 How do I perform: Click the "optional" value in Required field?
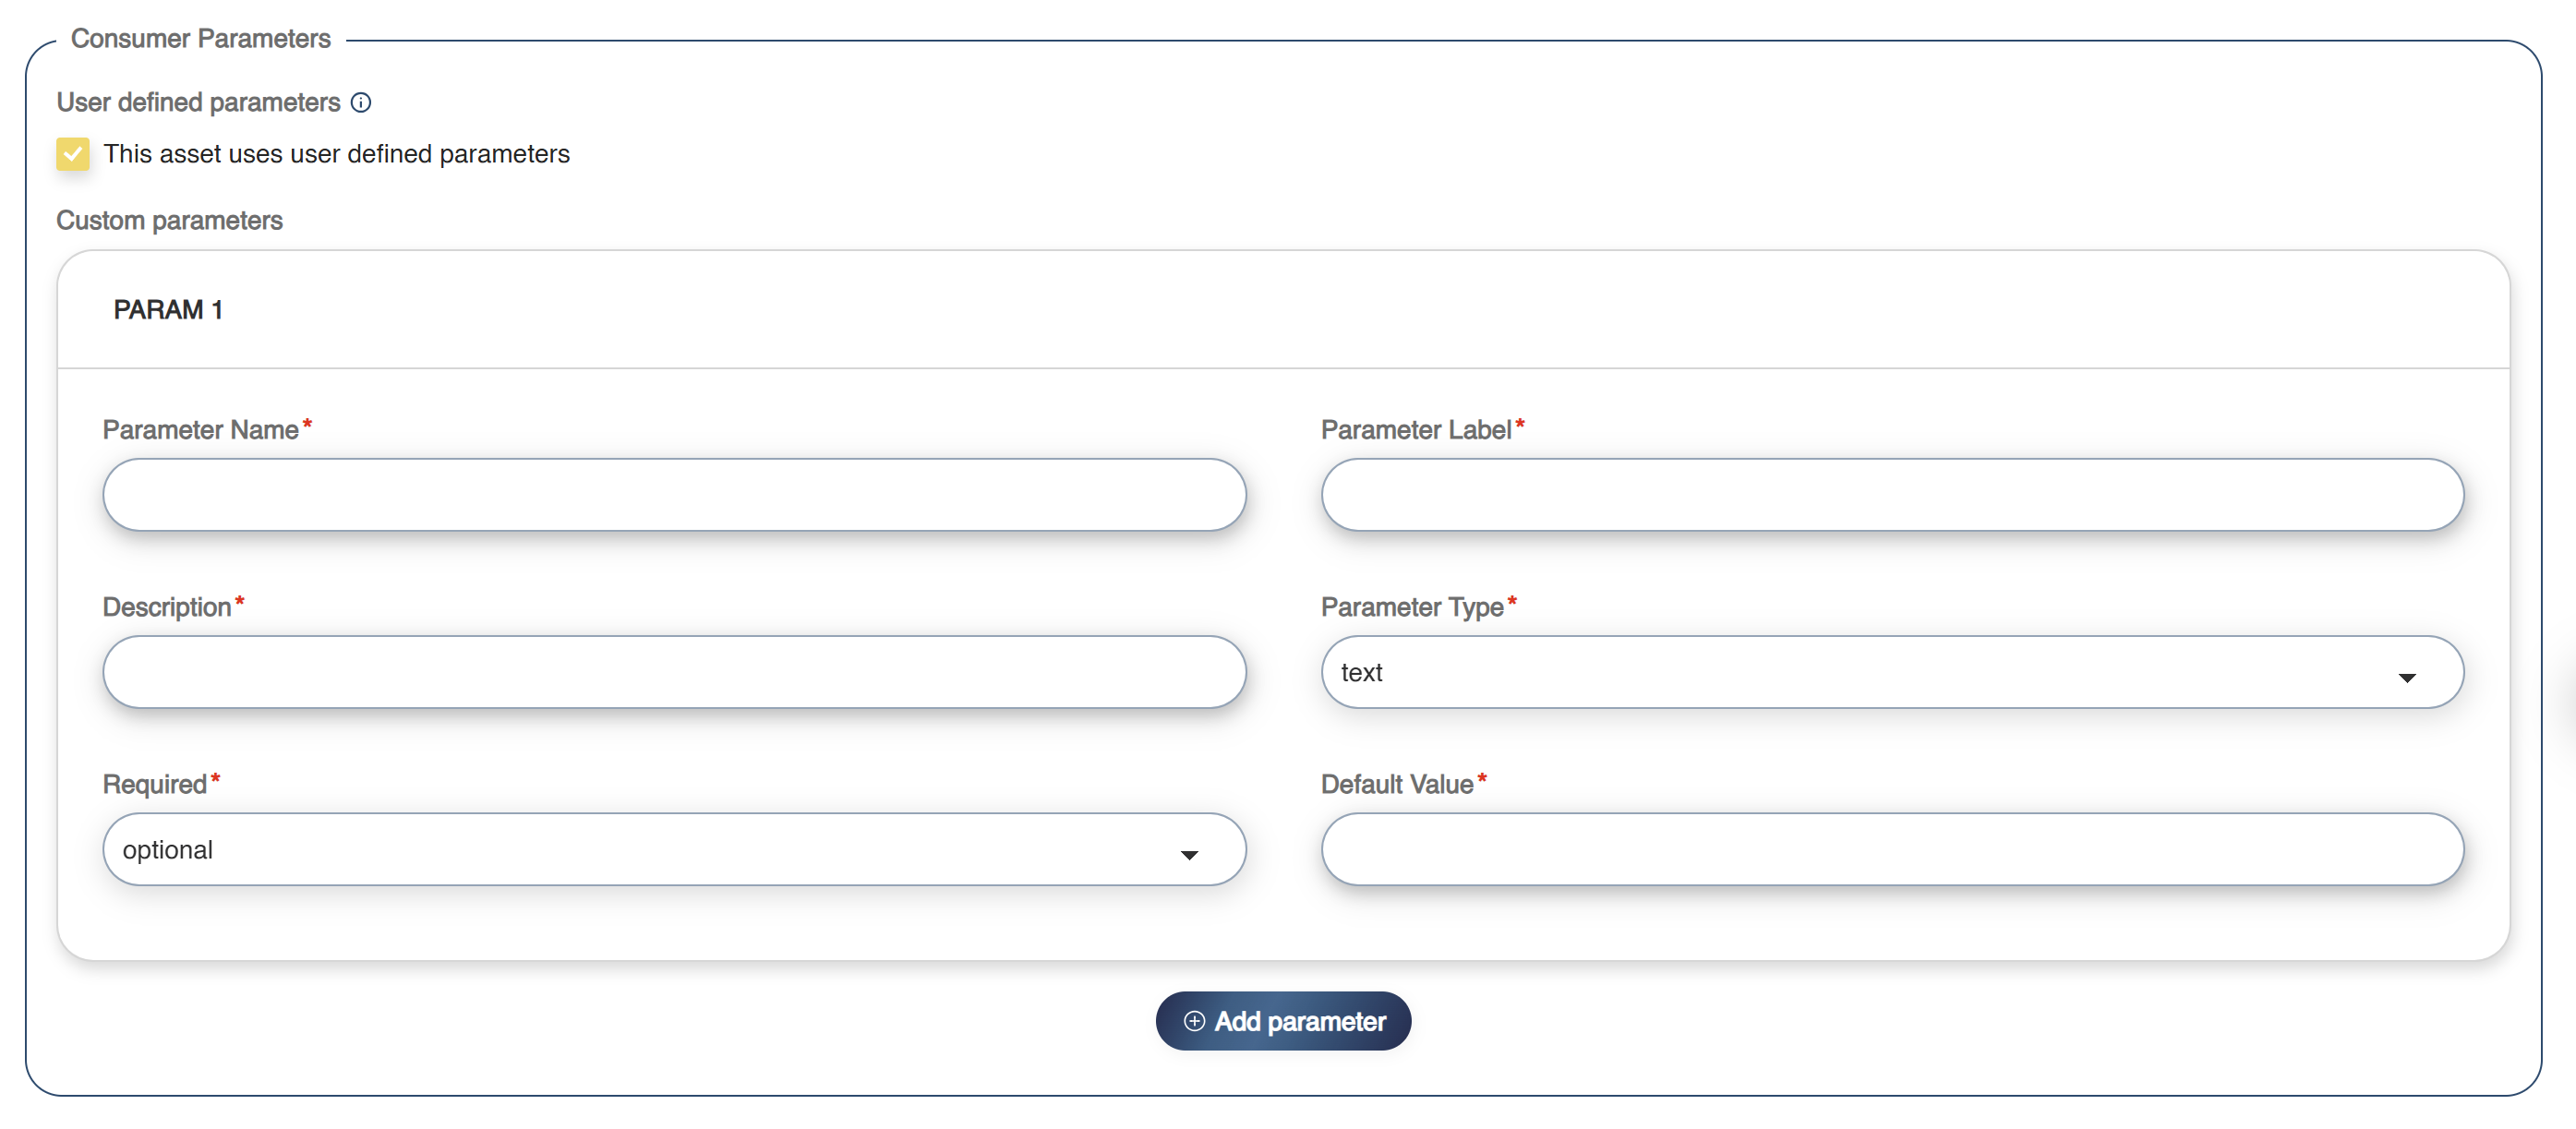pyautogui.click(x=168, y=850)
